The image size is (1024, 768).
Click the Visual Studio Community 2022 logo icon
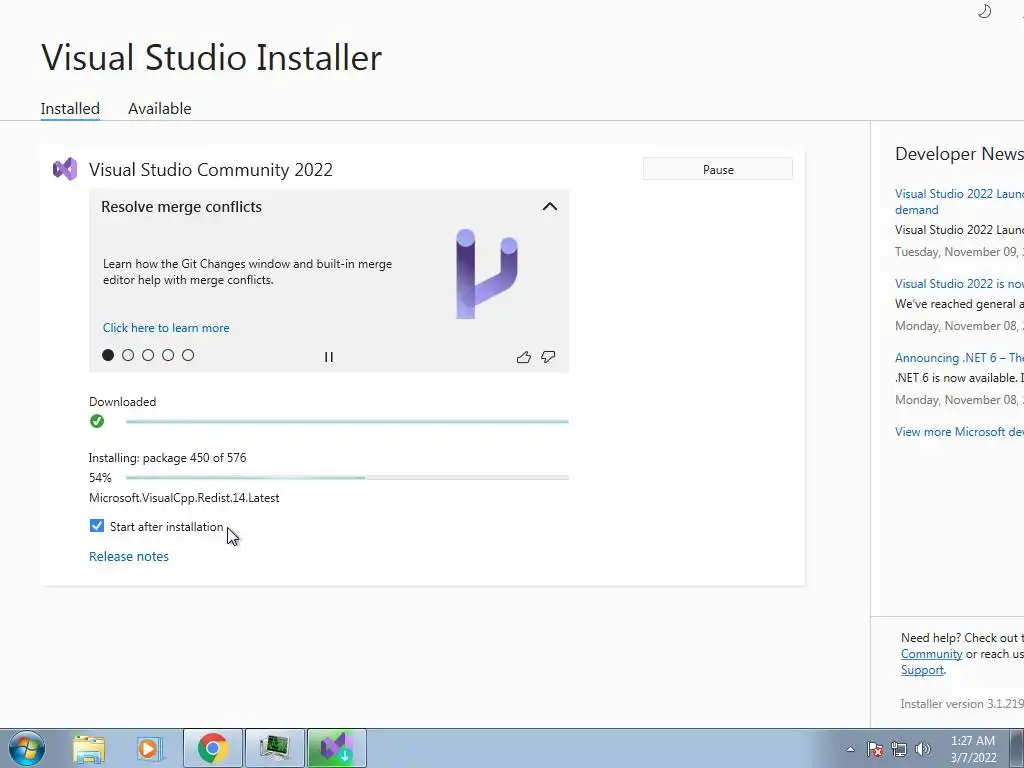[x=65, y=170]
